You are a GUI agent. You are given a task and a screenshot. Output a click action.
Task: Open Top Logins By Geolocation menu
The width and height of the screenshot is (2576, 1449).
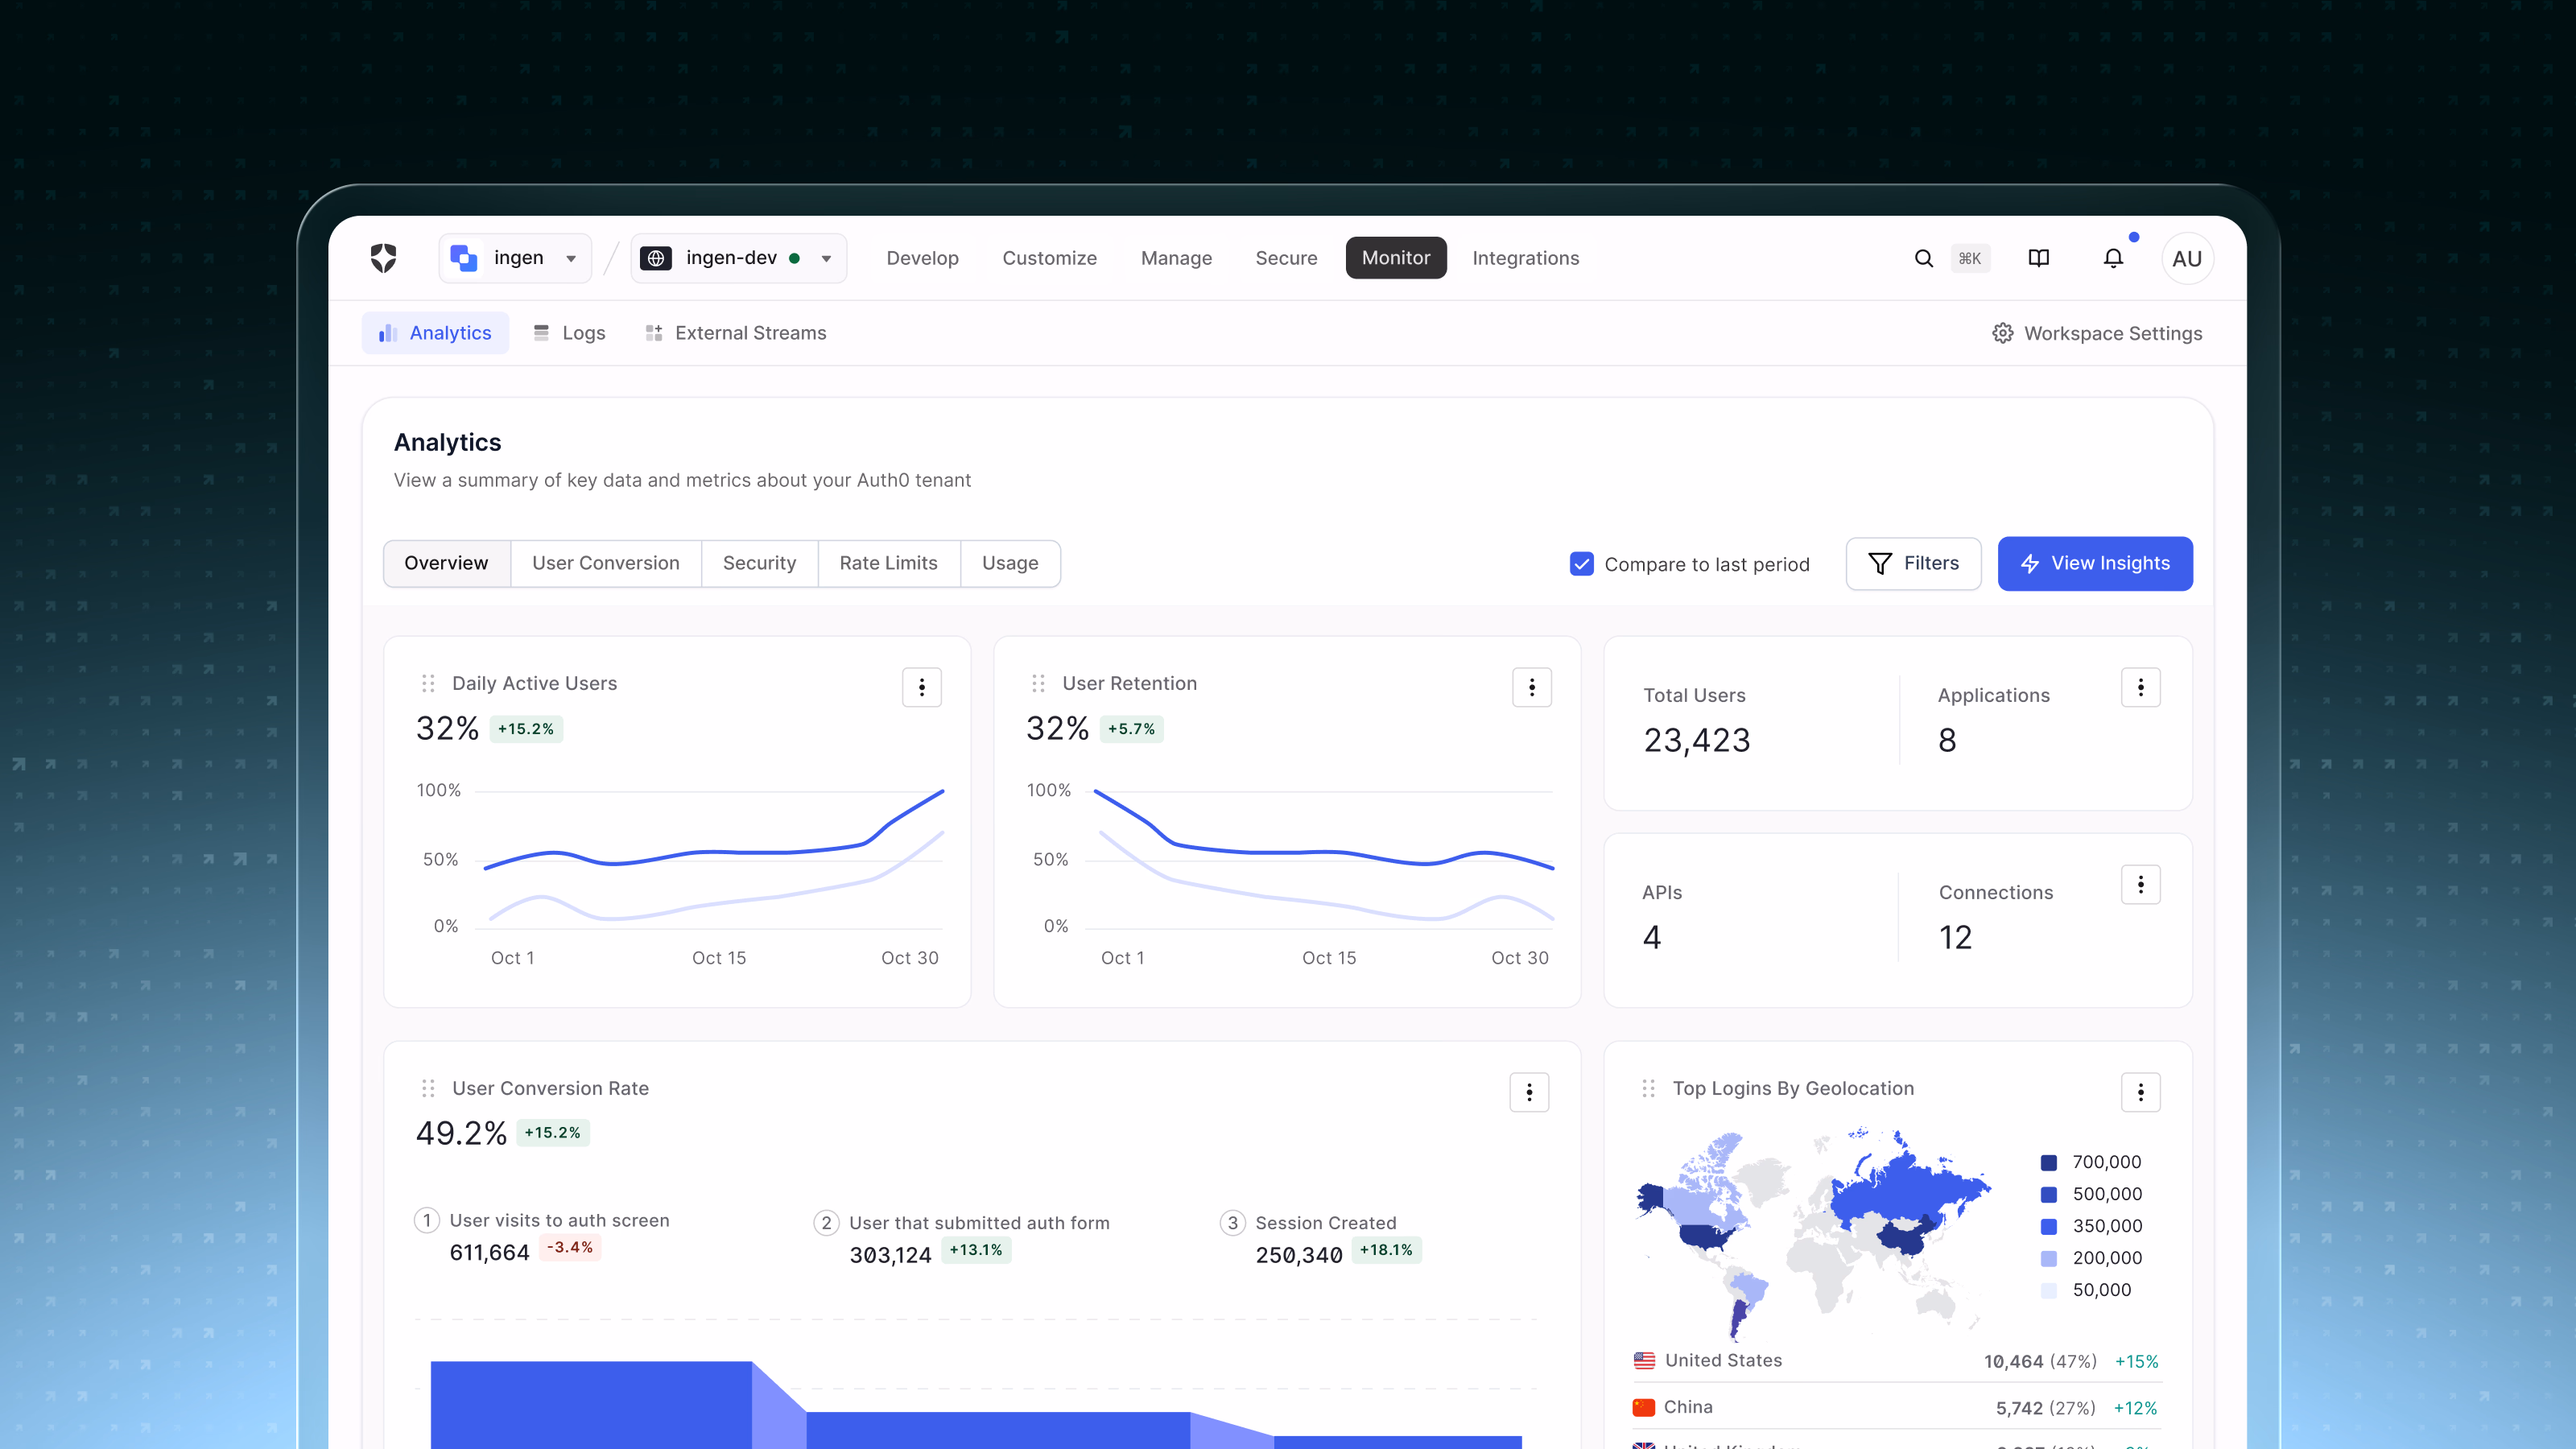pyautogui.click(x=2141, y=1092)
